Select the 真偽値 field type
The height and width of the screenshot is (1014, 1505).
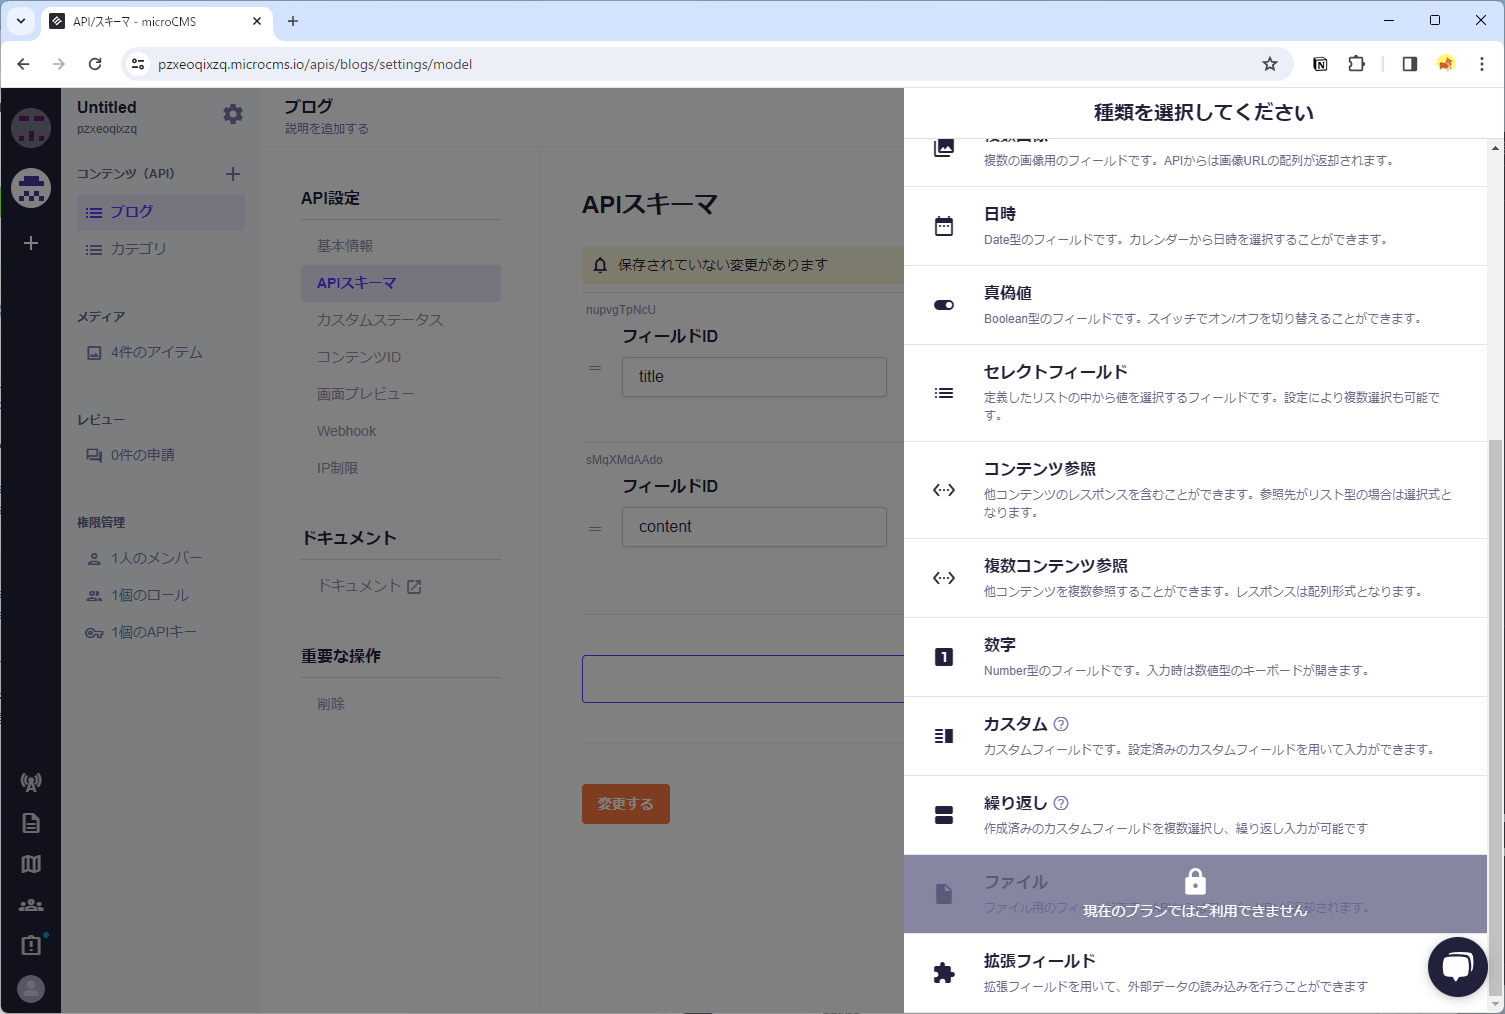(x=1195, y=305)
